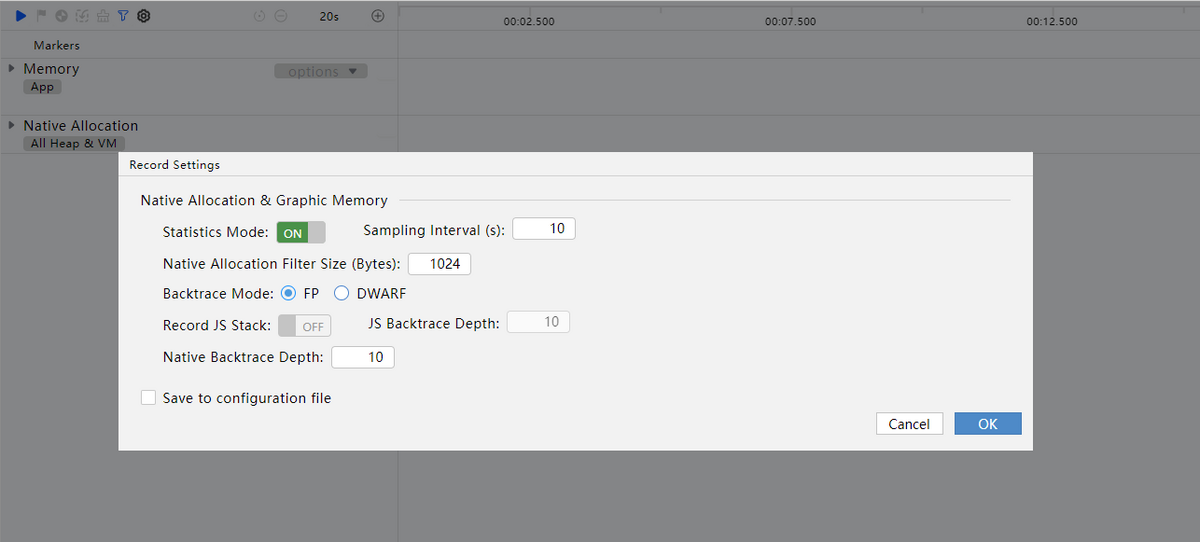Click the zoom in plus icon

(x=377, y=16)
